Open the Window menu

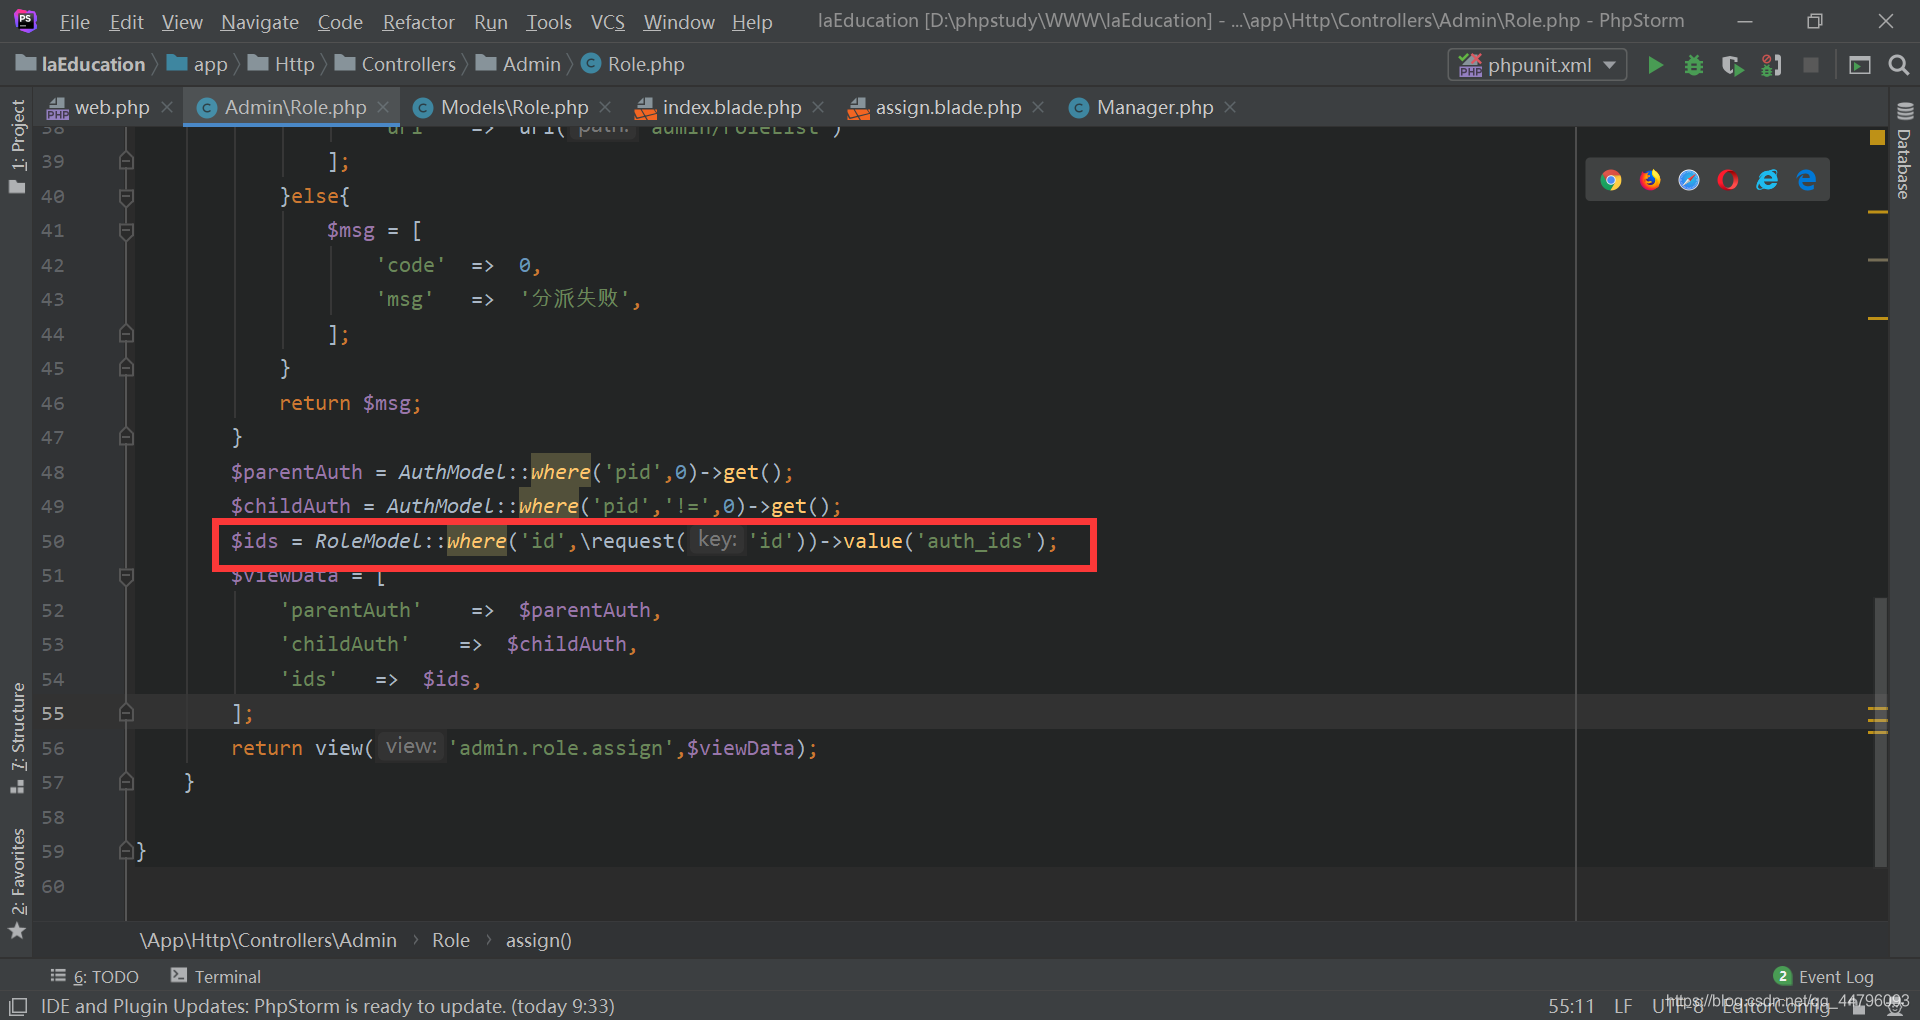click(x=679, y=21)
